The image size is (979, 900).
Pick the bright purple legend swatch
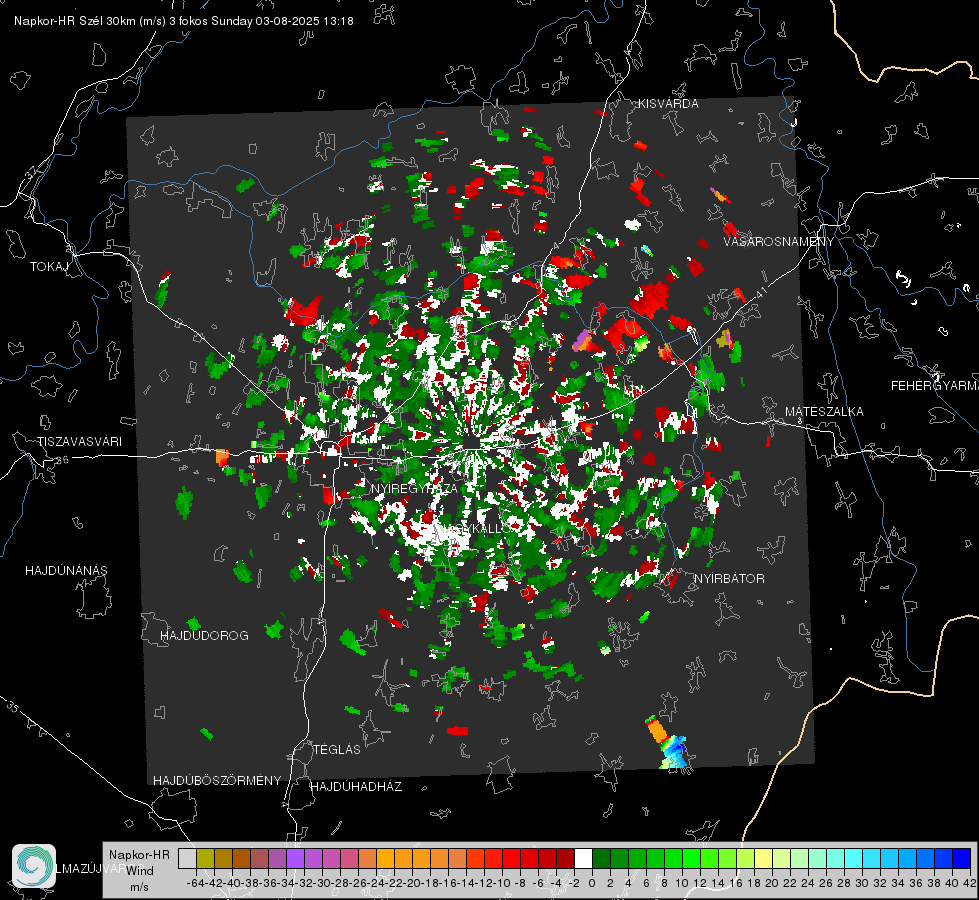(295, 858)
